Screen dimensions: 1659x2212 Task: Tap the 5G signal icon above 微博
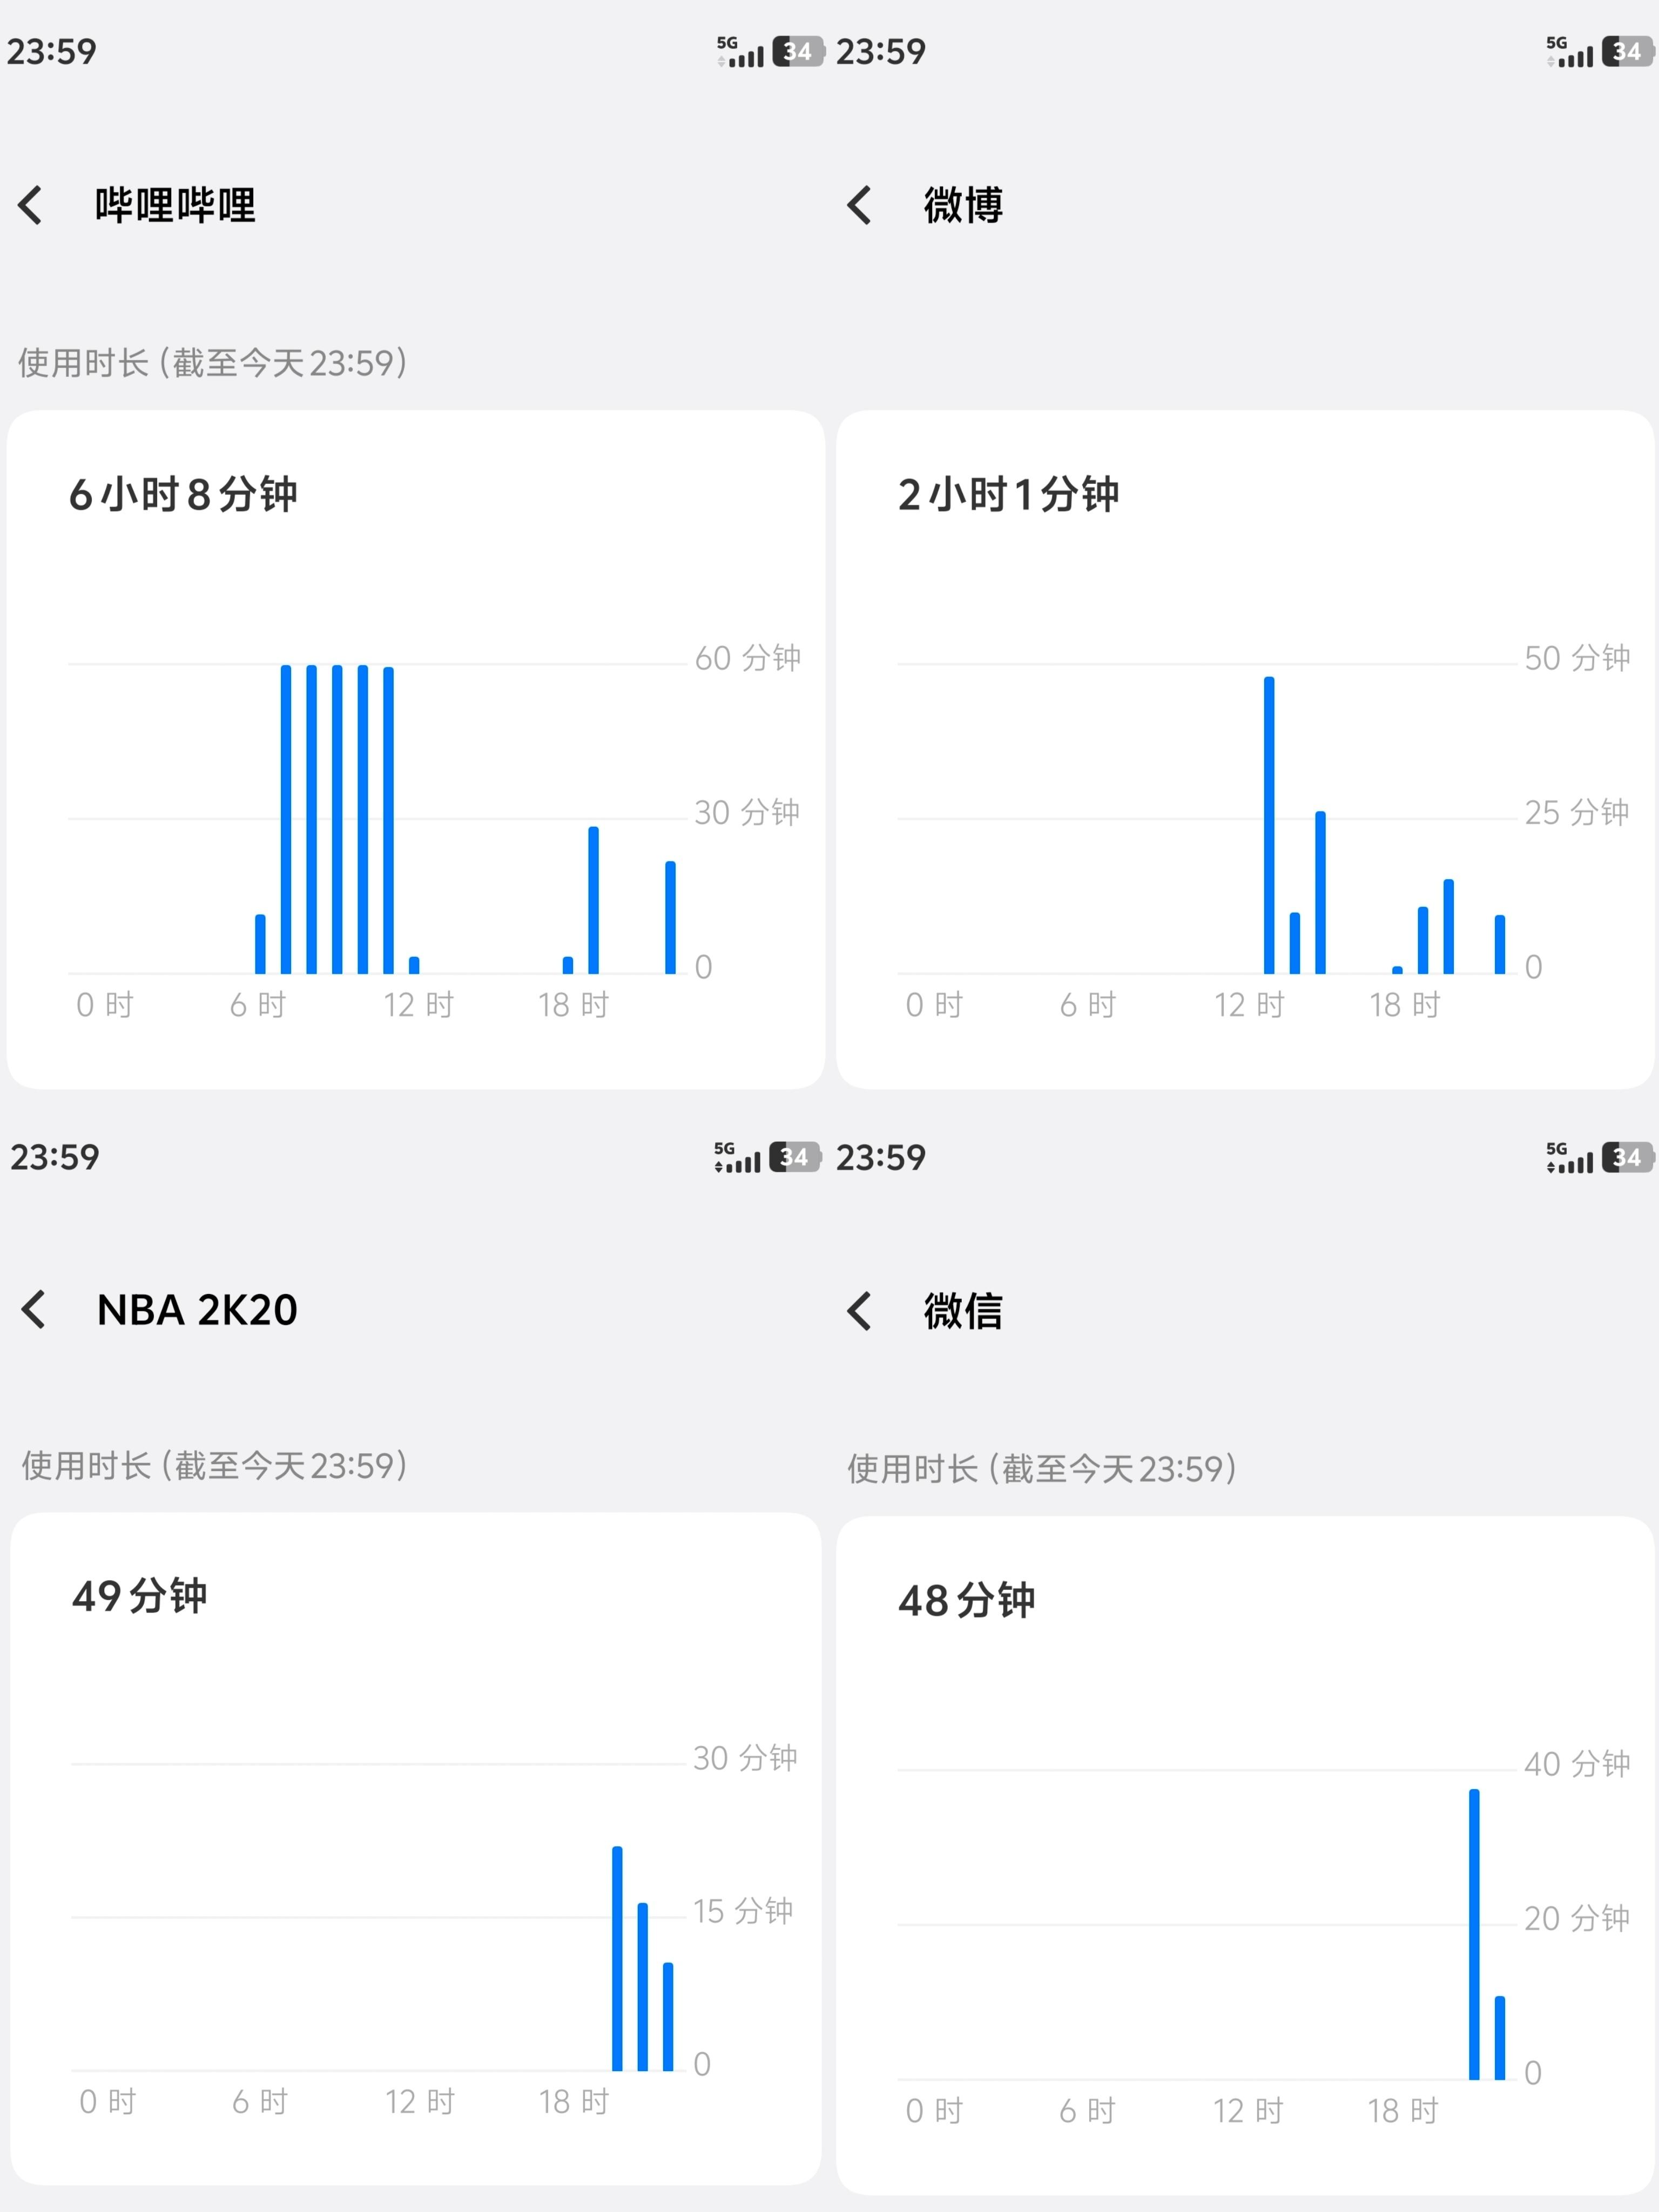coord(1570,52)
